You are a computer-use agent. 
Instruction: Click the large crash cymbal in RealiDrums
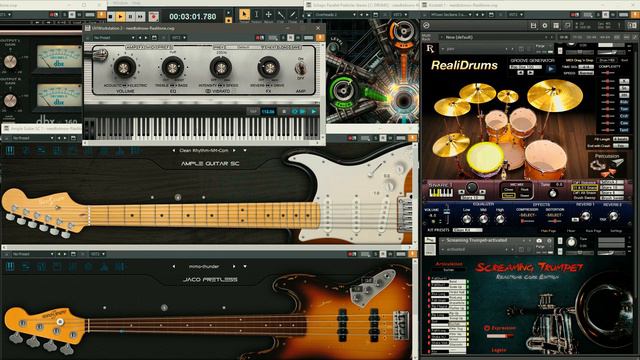point(554,96)
